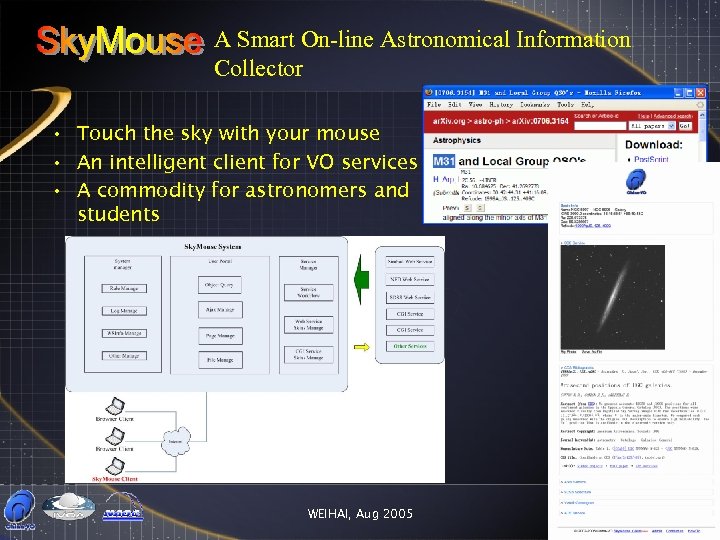Open the Edit menu in Firefox
Screen dimensions: 720x540
[454, 105]
